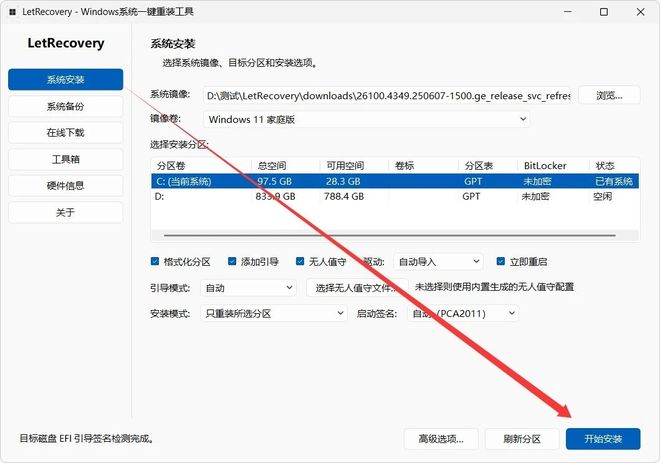Sort by the 可用空间 column header
660x463 pixels.
pos(354,165)
